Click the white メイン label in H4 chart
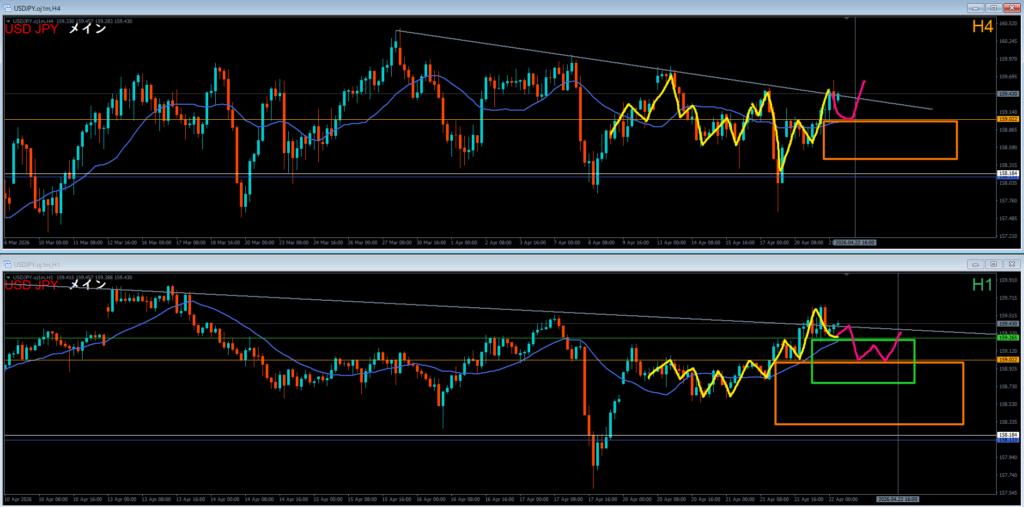1024x507 pixels. pos(88,28)
